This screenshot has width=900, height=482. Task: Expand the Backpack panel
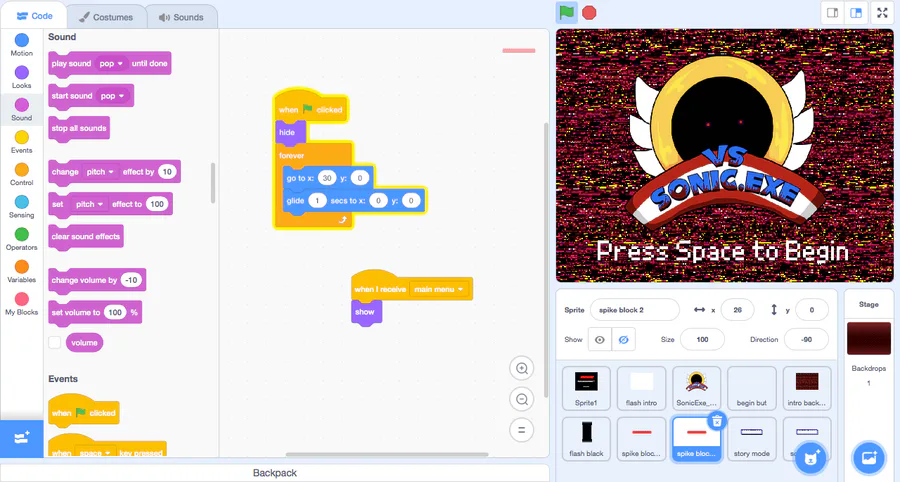tap(274, 473)
